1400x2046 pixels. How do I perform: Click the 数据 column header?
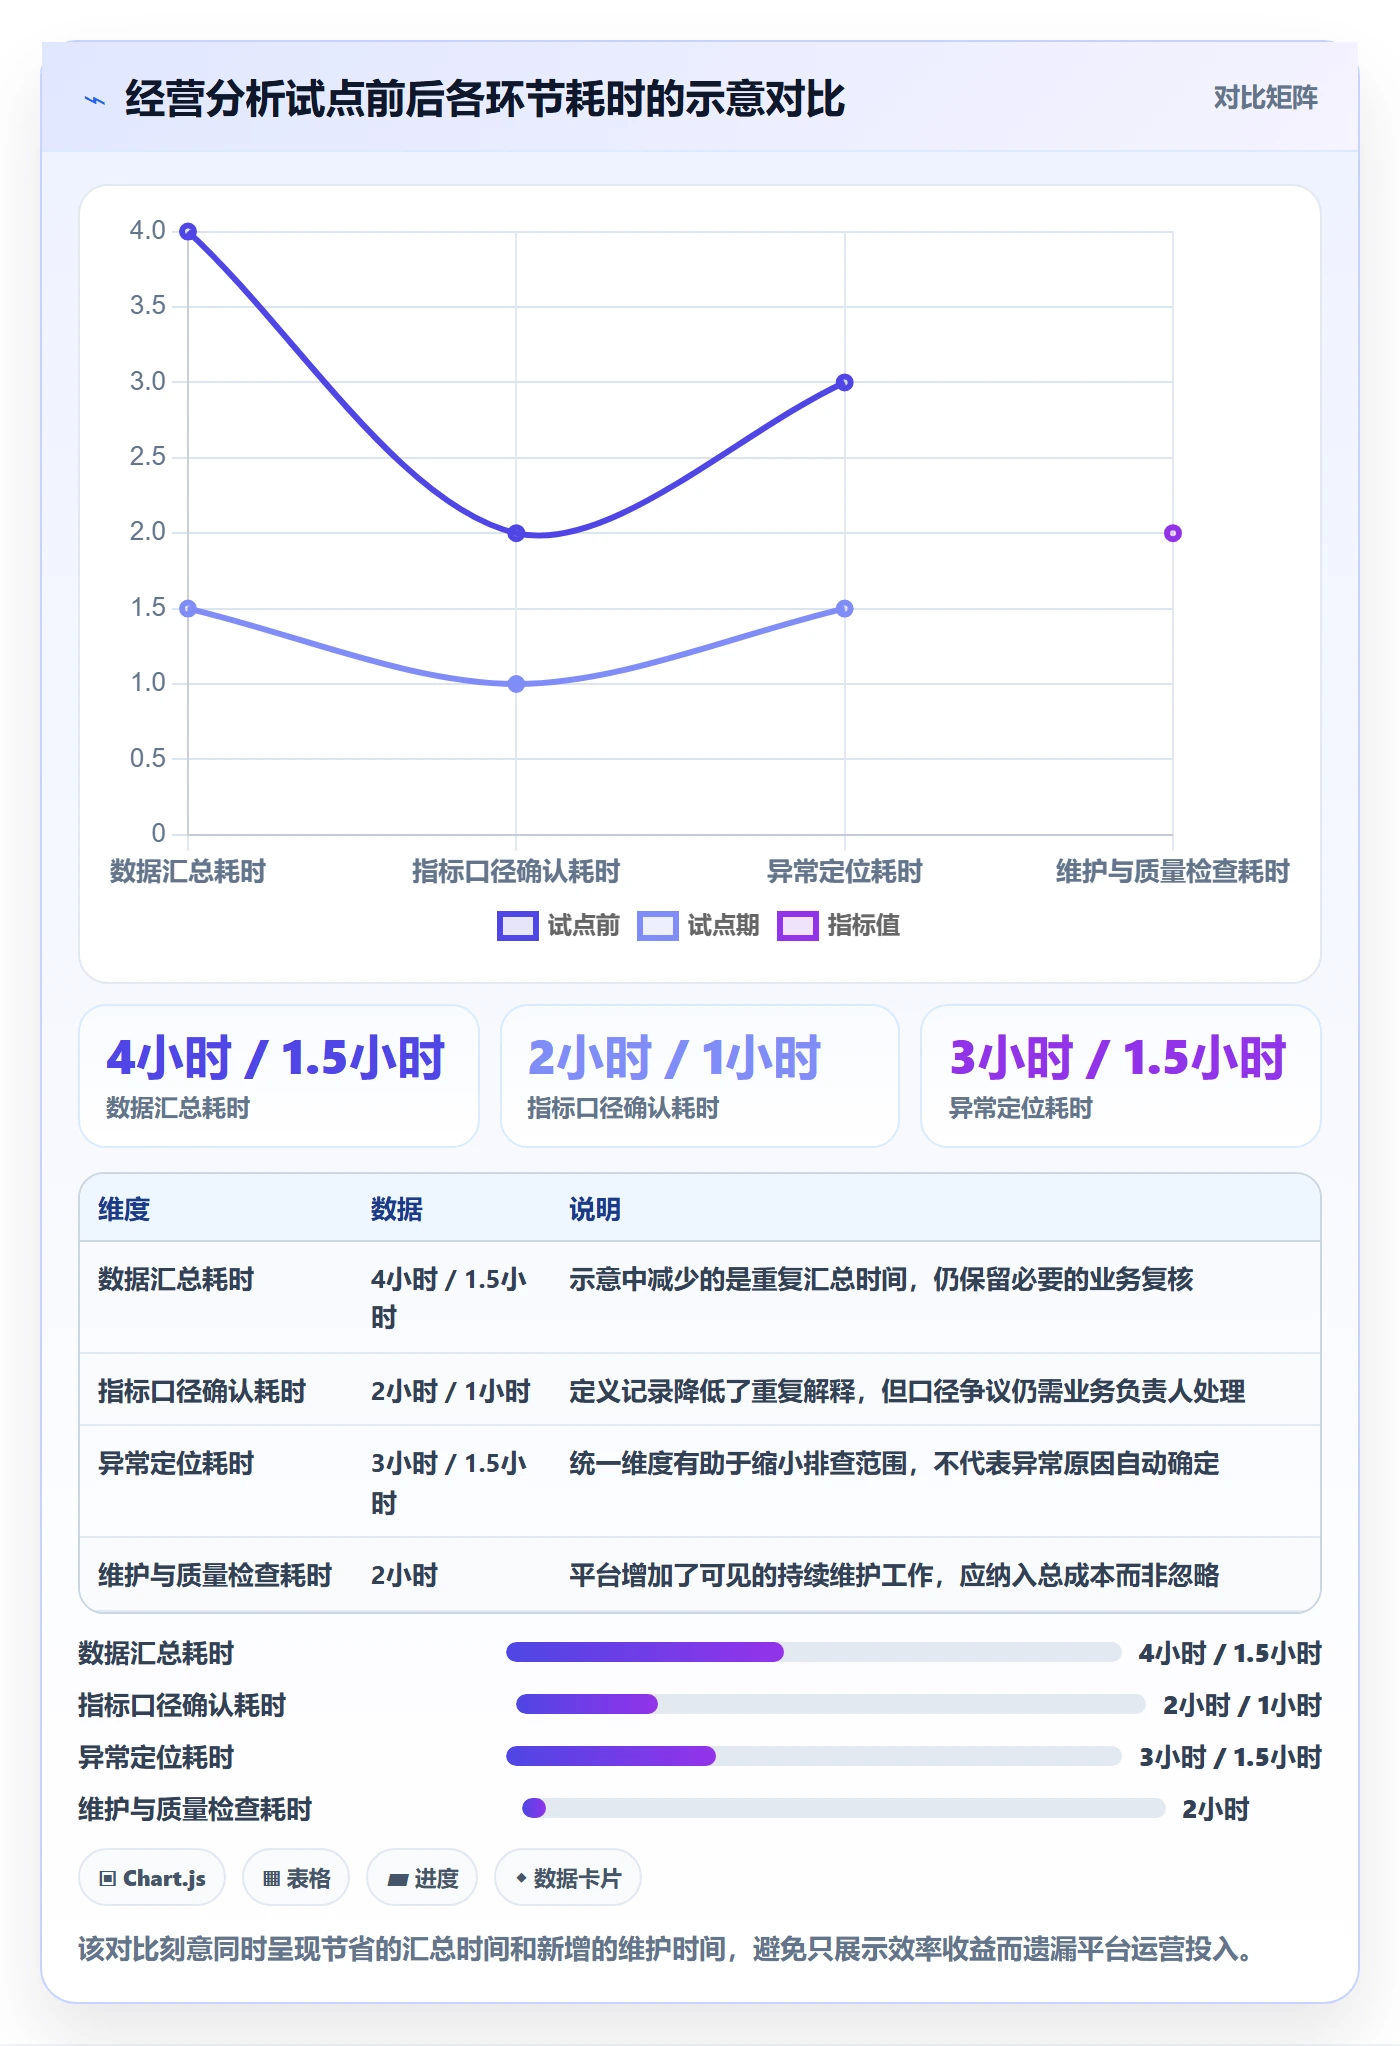pyautogui.click(x=397, y=1210)
